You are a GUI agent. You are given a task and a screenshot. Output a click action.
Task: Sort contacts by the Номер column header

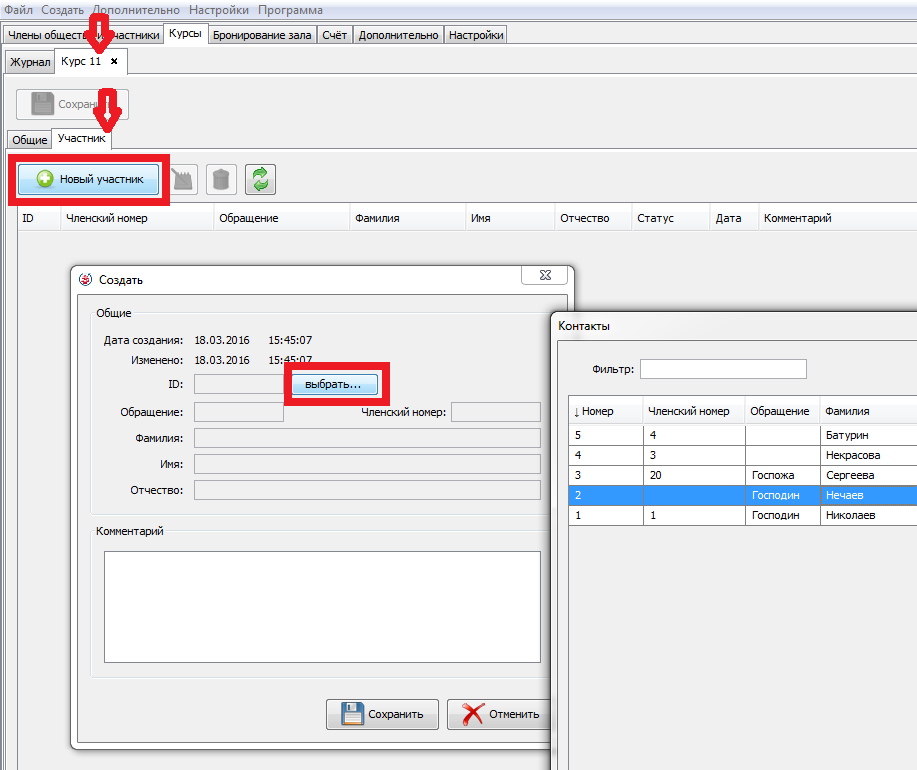(606, 411)
